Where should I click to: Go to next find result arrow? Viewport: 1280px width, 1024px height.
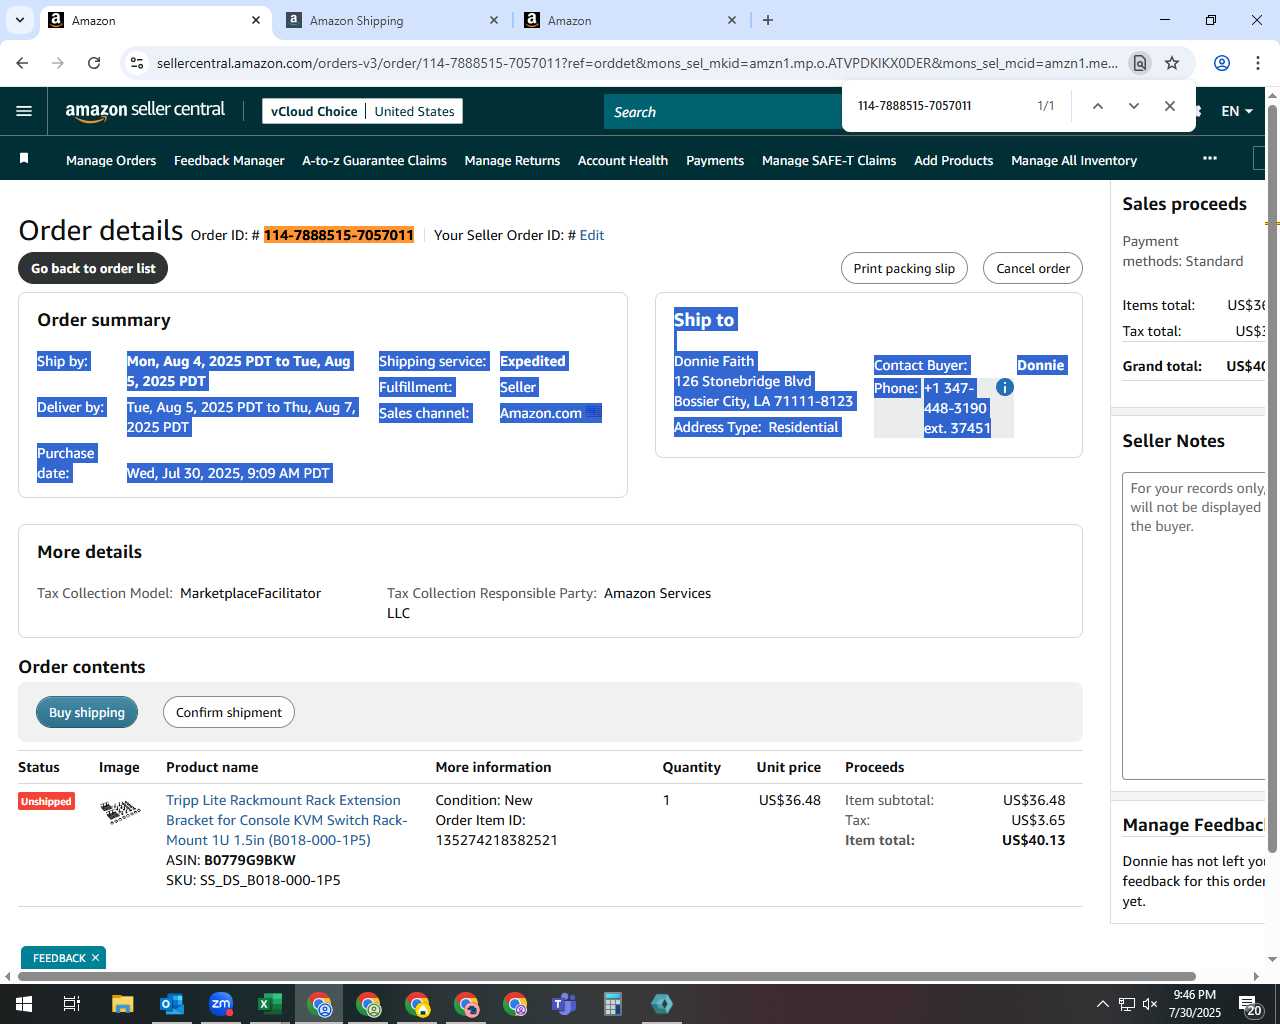[x=1133, y=106]
